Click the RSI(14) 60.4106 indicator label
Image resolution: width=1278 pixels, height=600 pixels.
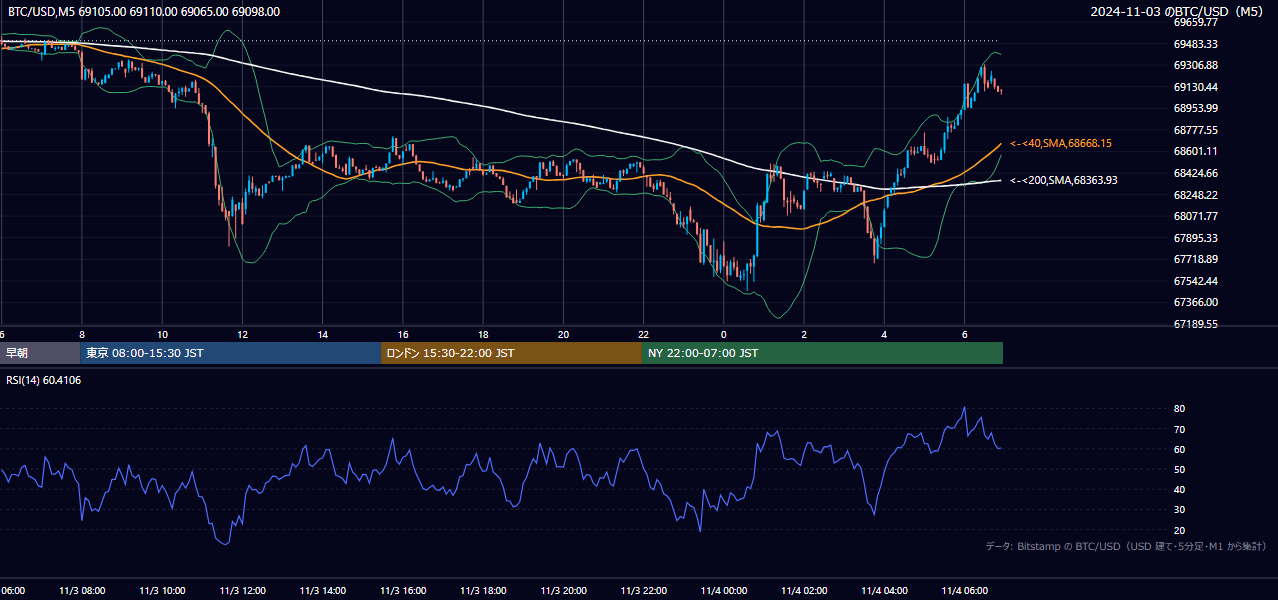tap(44, 380)
